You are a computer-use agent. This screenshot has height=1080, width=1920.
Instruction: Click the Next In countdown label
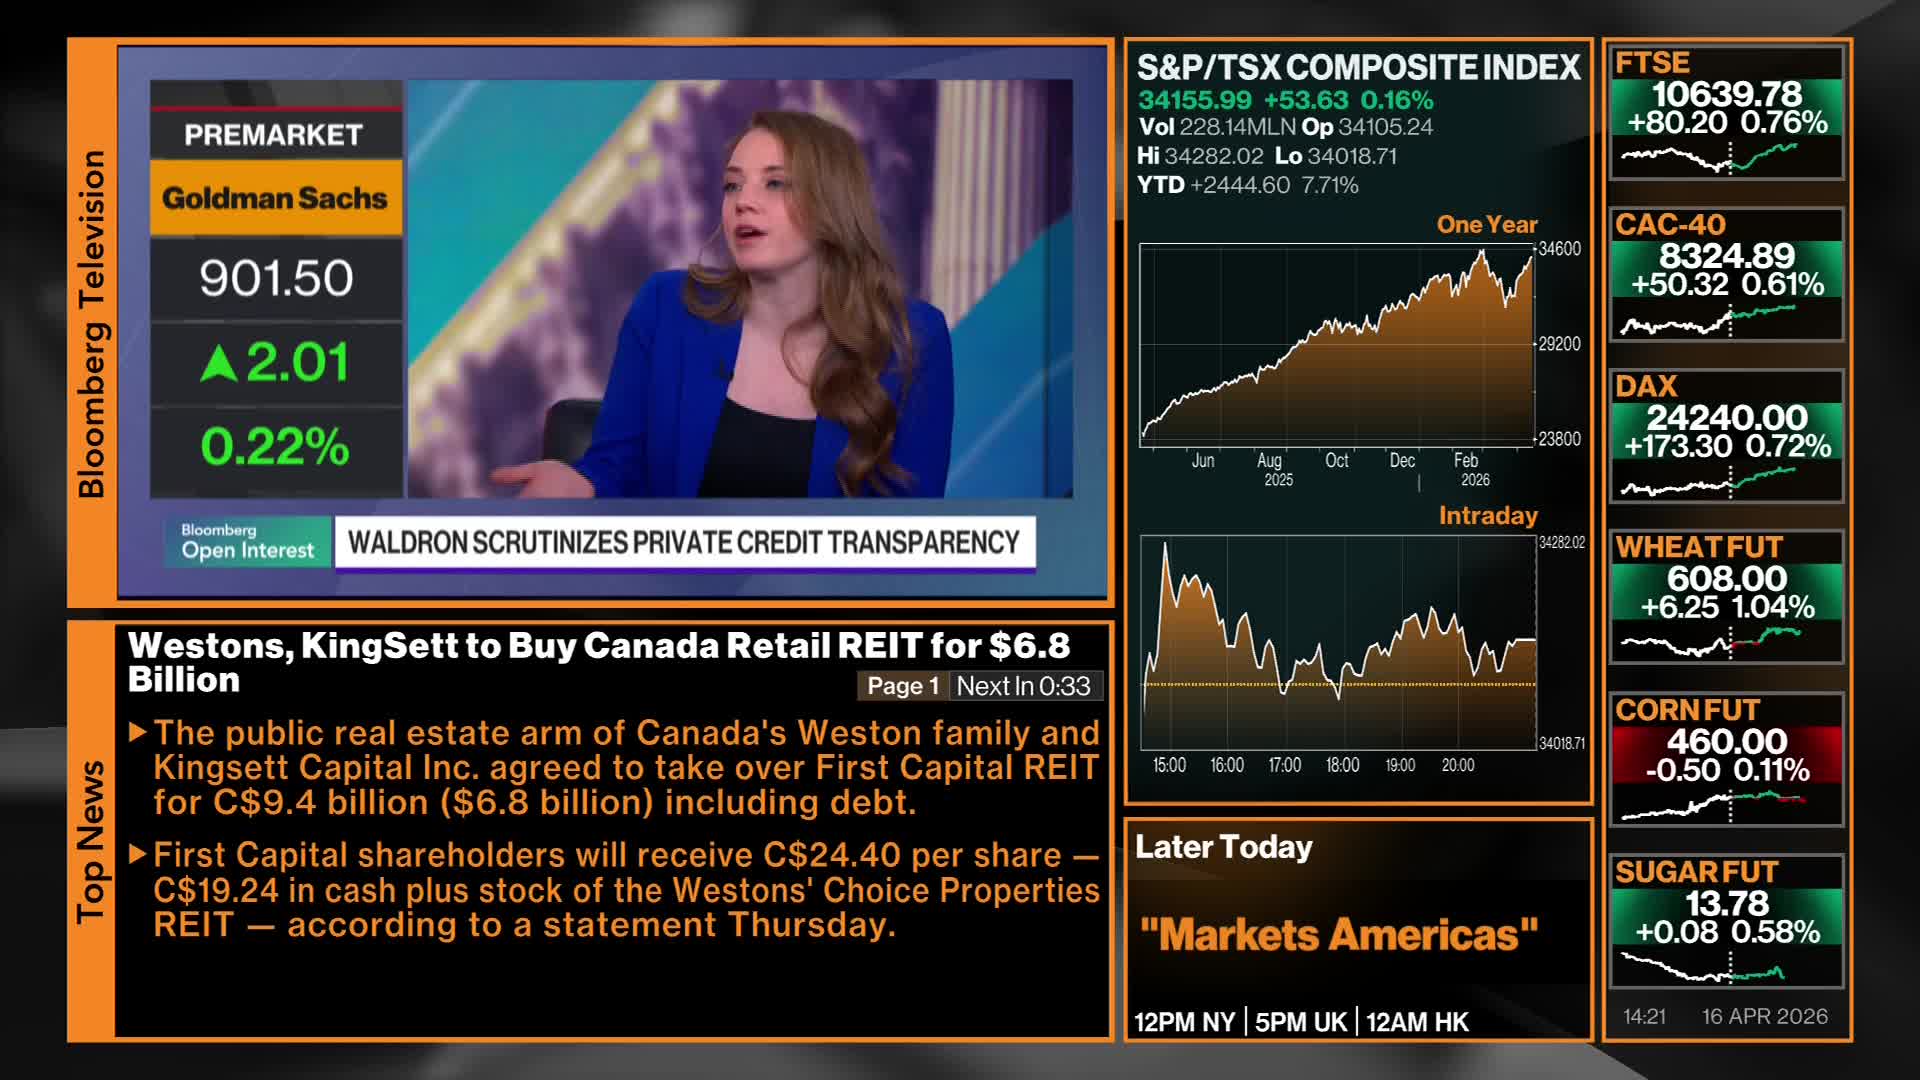point(1023,686)
